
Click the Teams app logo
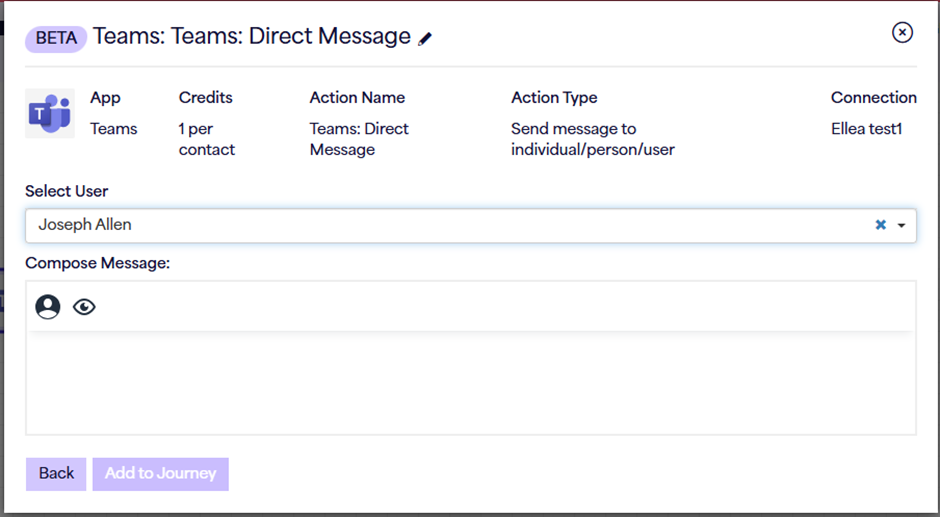point(50,113)
